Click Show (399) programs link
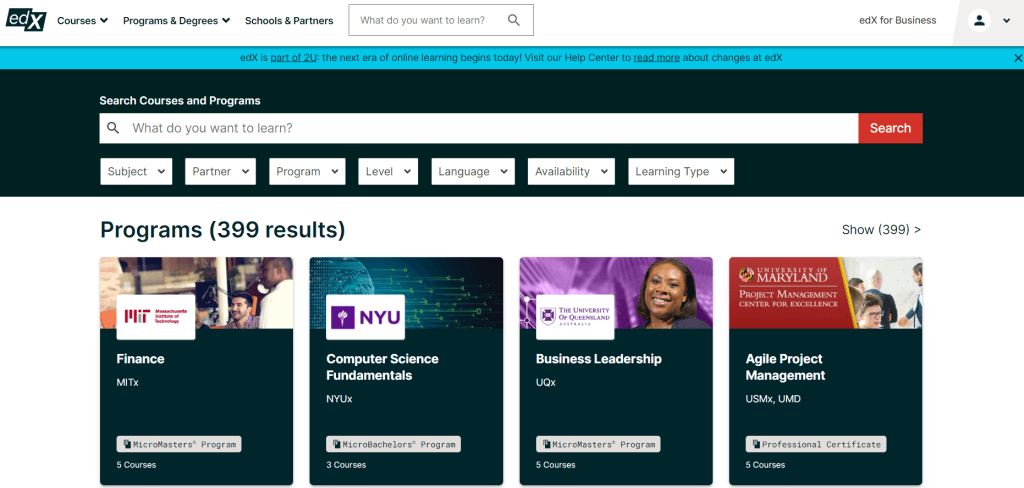The width and height of the screenshot is (1024, 488). 881,230
